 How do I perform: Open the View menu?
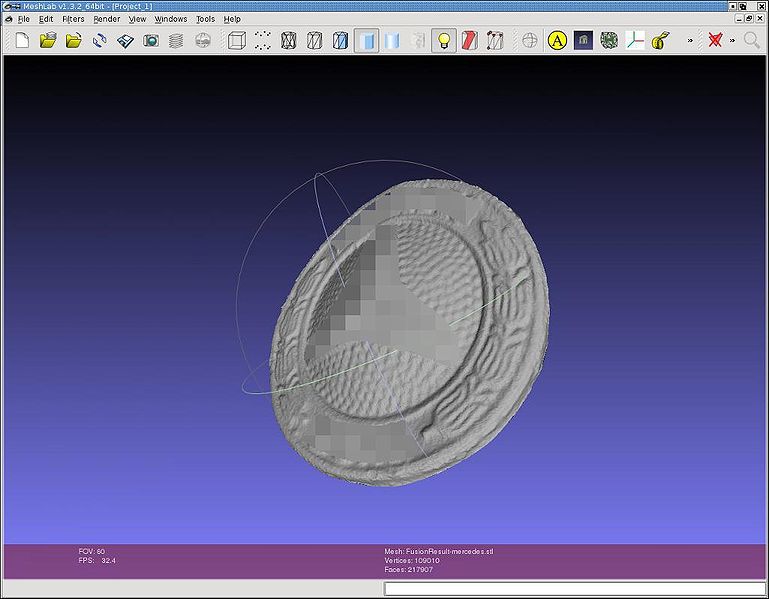pos(137,19)
